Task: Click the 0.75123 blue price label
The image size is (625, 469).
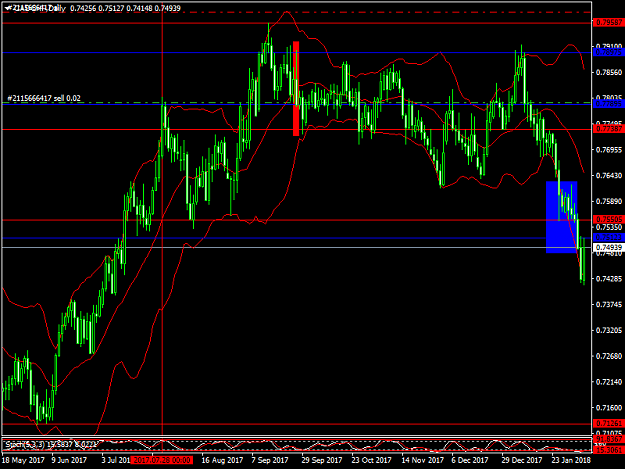Action: [608, 237]
